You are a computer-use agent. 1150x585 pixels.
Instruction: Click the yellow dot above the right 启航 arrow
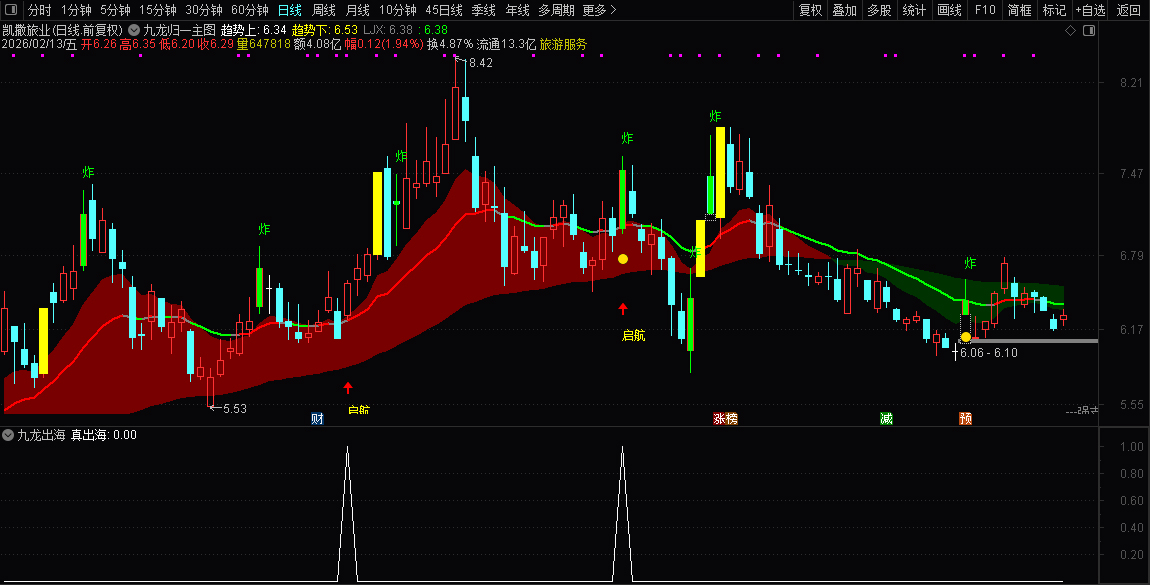click(623, 259)
